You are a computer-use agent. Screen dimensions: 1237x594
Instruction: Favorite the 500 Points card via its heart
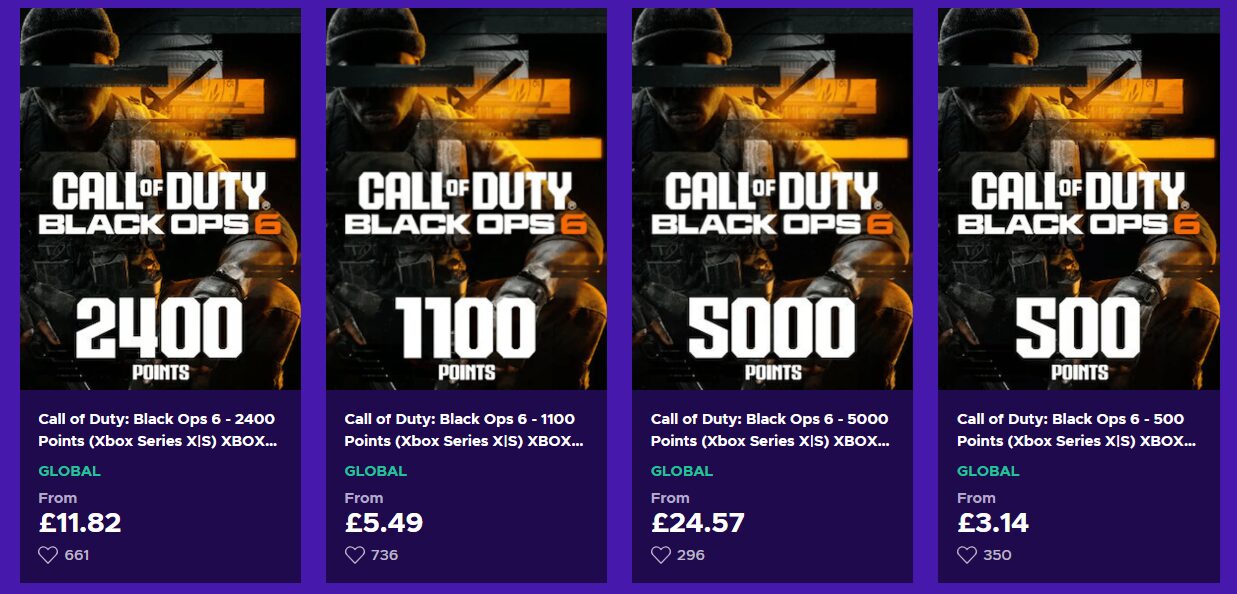point(966,554)
